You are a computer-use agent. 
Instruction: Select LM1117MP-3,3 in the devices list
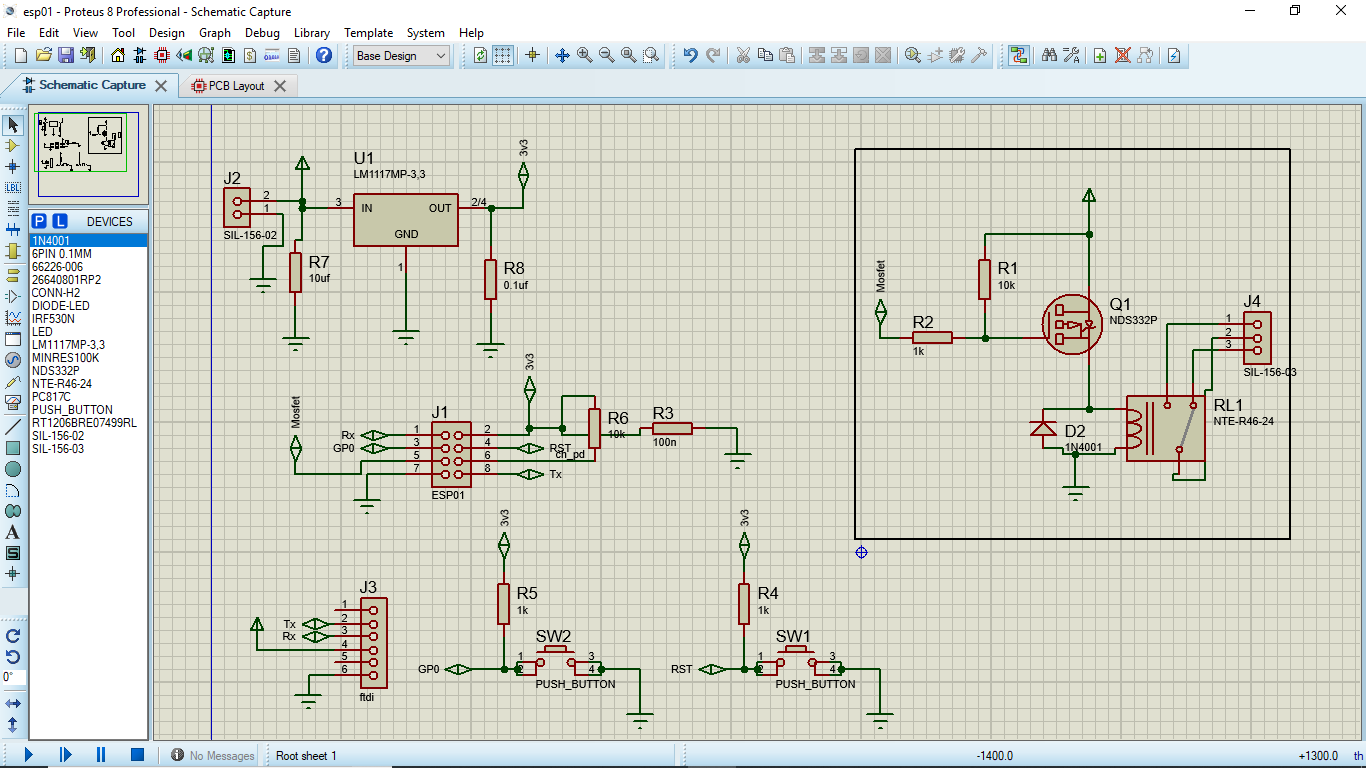(x=88, y=345)
